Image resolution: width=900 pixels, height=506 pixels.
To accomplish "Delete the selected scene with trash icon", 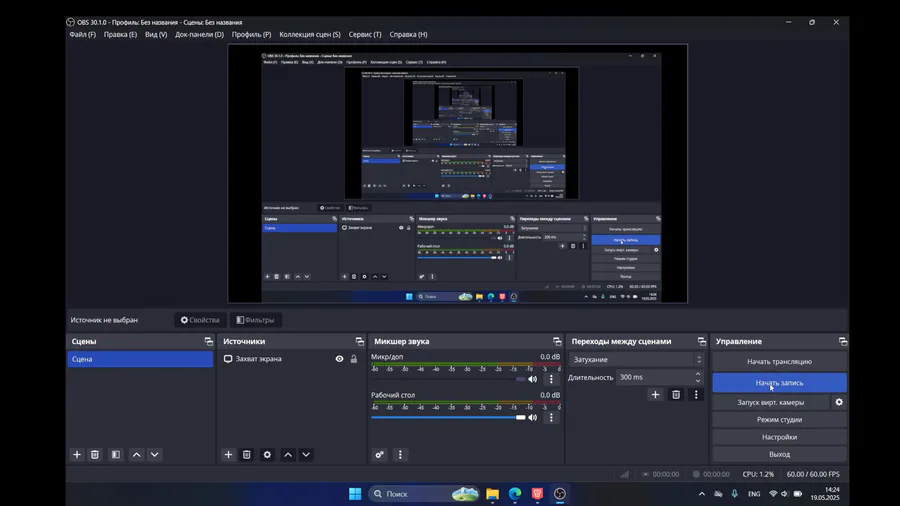I will point(95,454).
